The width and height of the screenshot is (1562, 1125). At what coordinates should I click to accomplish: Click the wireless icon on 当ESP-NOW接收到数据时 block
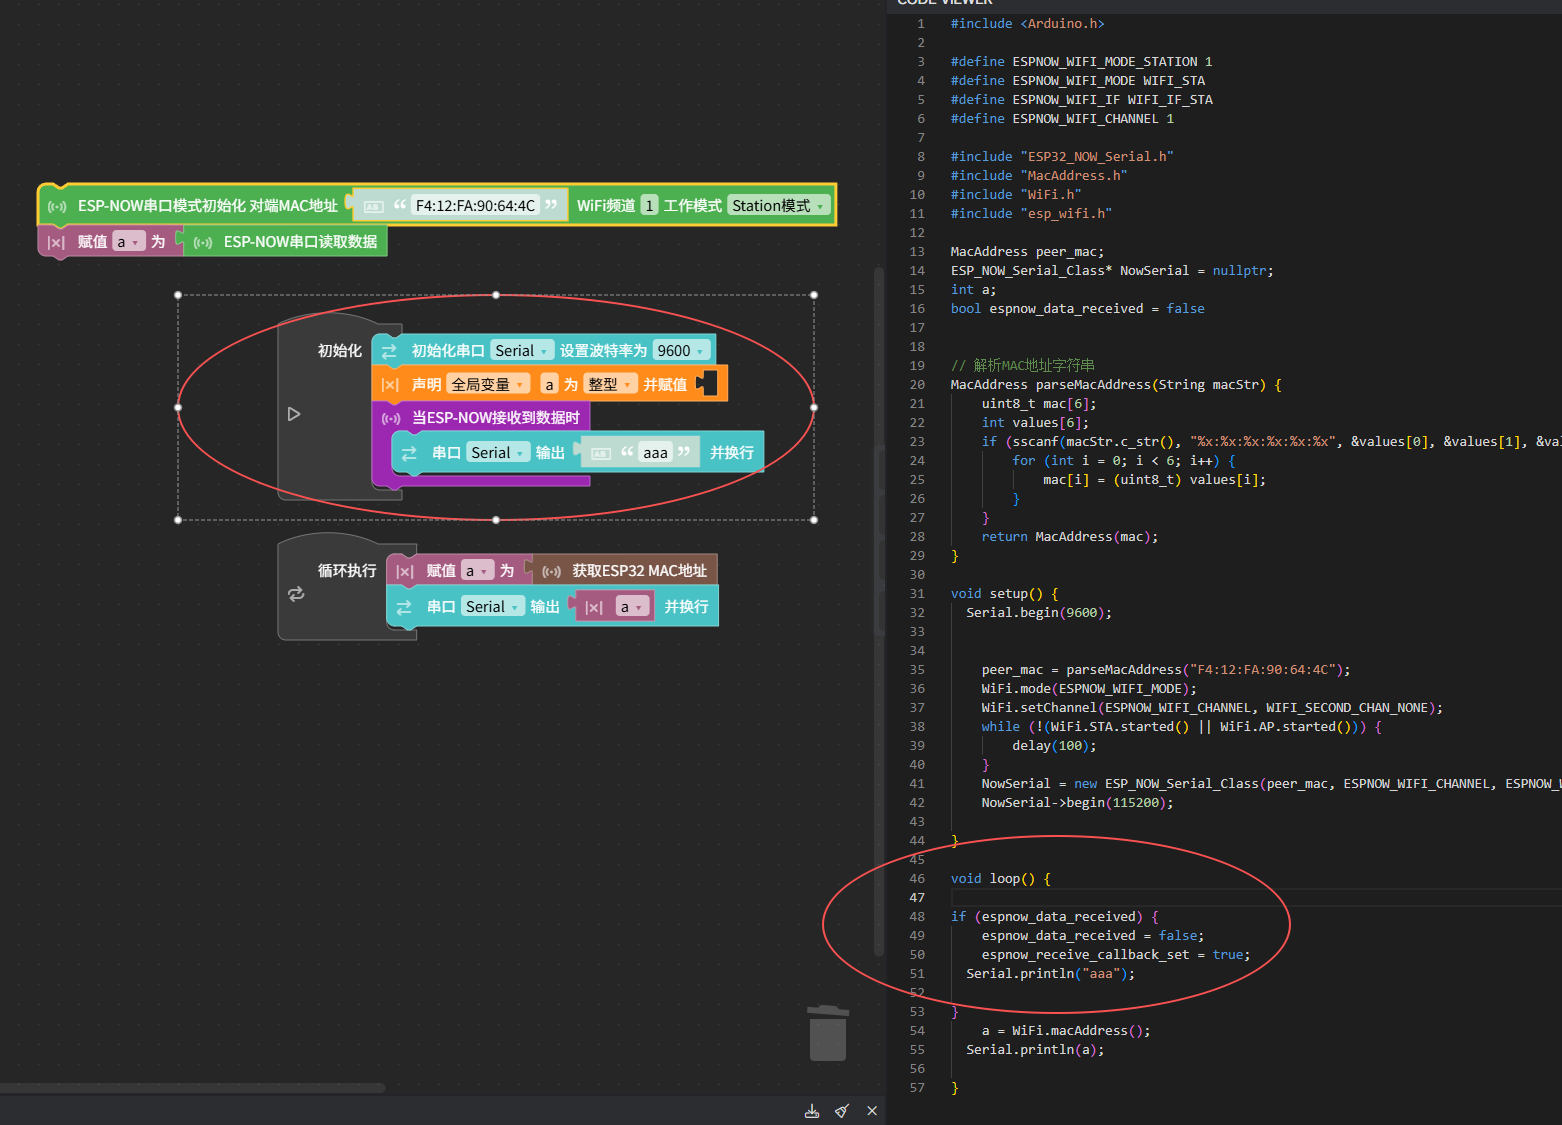pyautogui.click(x=391, y=419)
